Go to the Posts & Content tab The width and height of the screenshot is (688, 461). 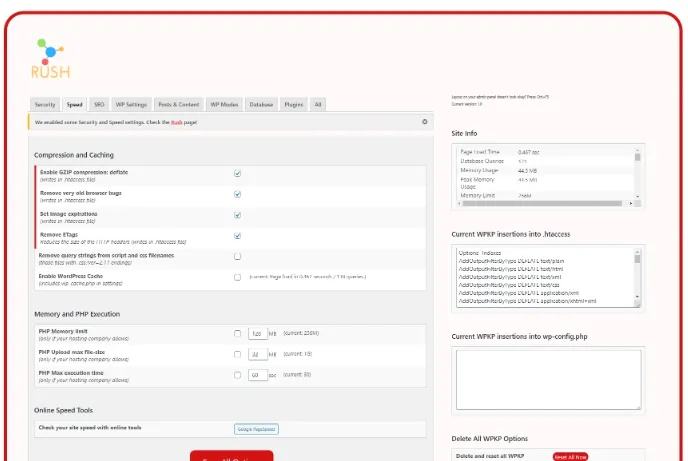(179, 104)
